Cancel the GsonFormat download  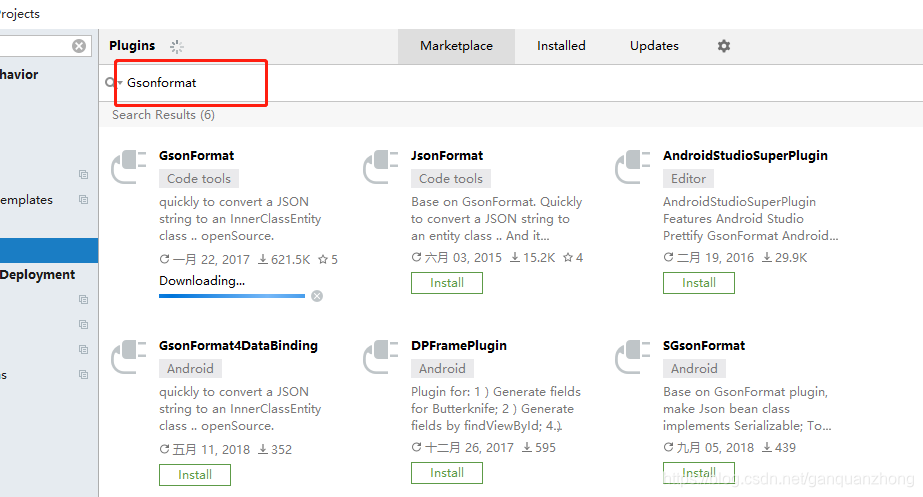(317, 296)
